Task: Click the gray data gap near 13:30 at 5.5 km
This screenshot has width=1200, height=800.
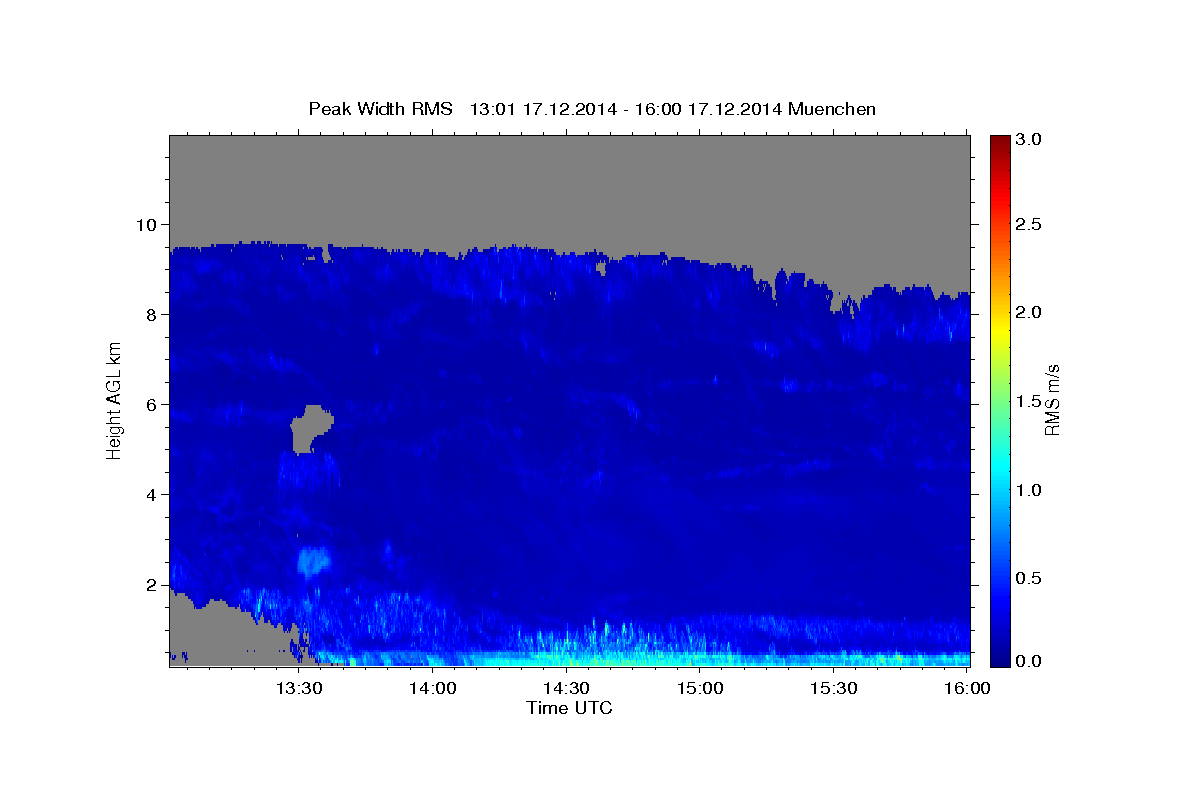Action: tap(310, 428)
